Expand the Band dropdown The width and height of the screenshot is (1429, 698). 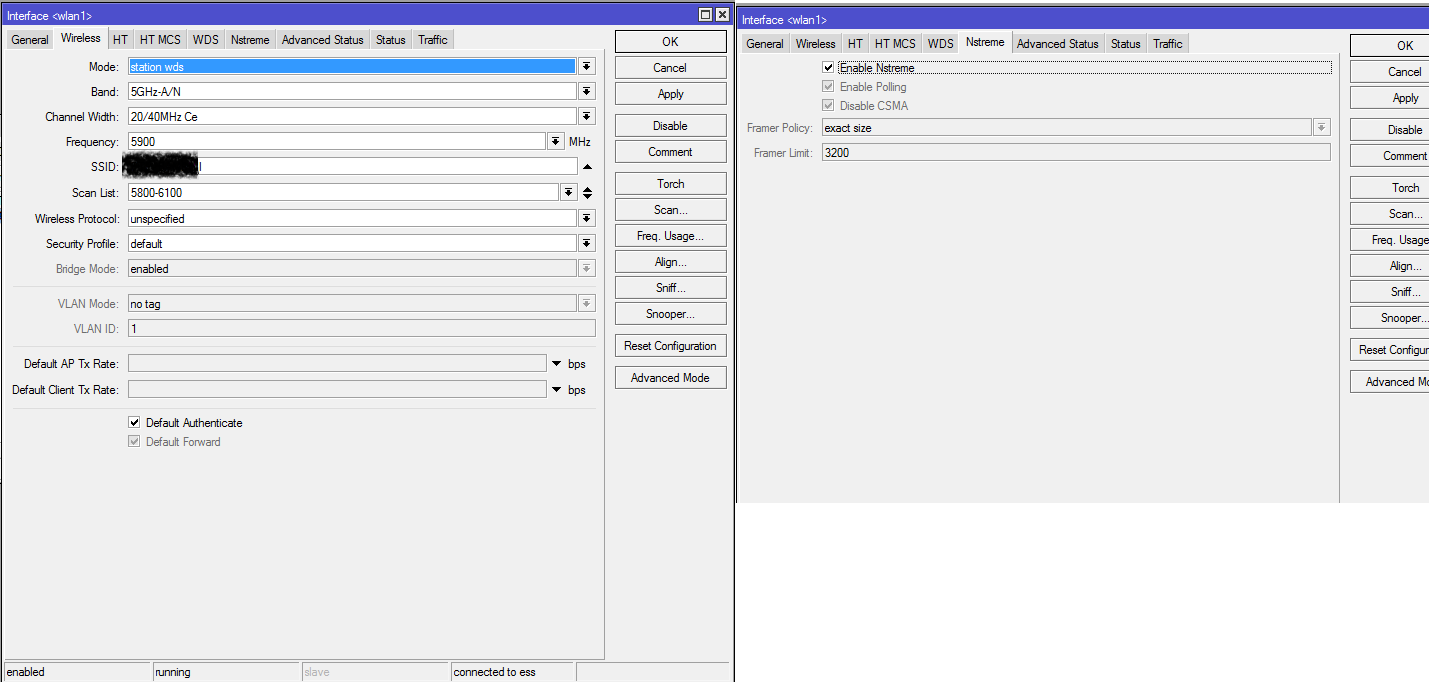(587, 92)
